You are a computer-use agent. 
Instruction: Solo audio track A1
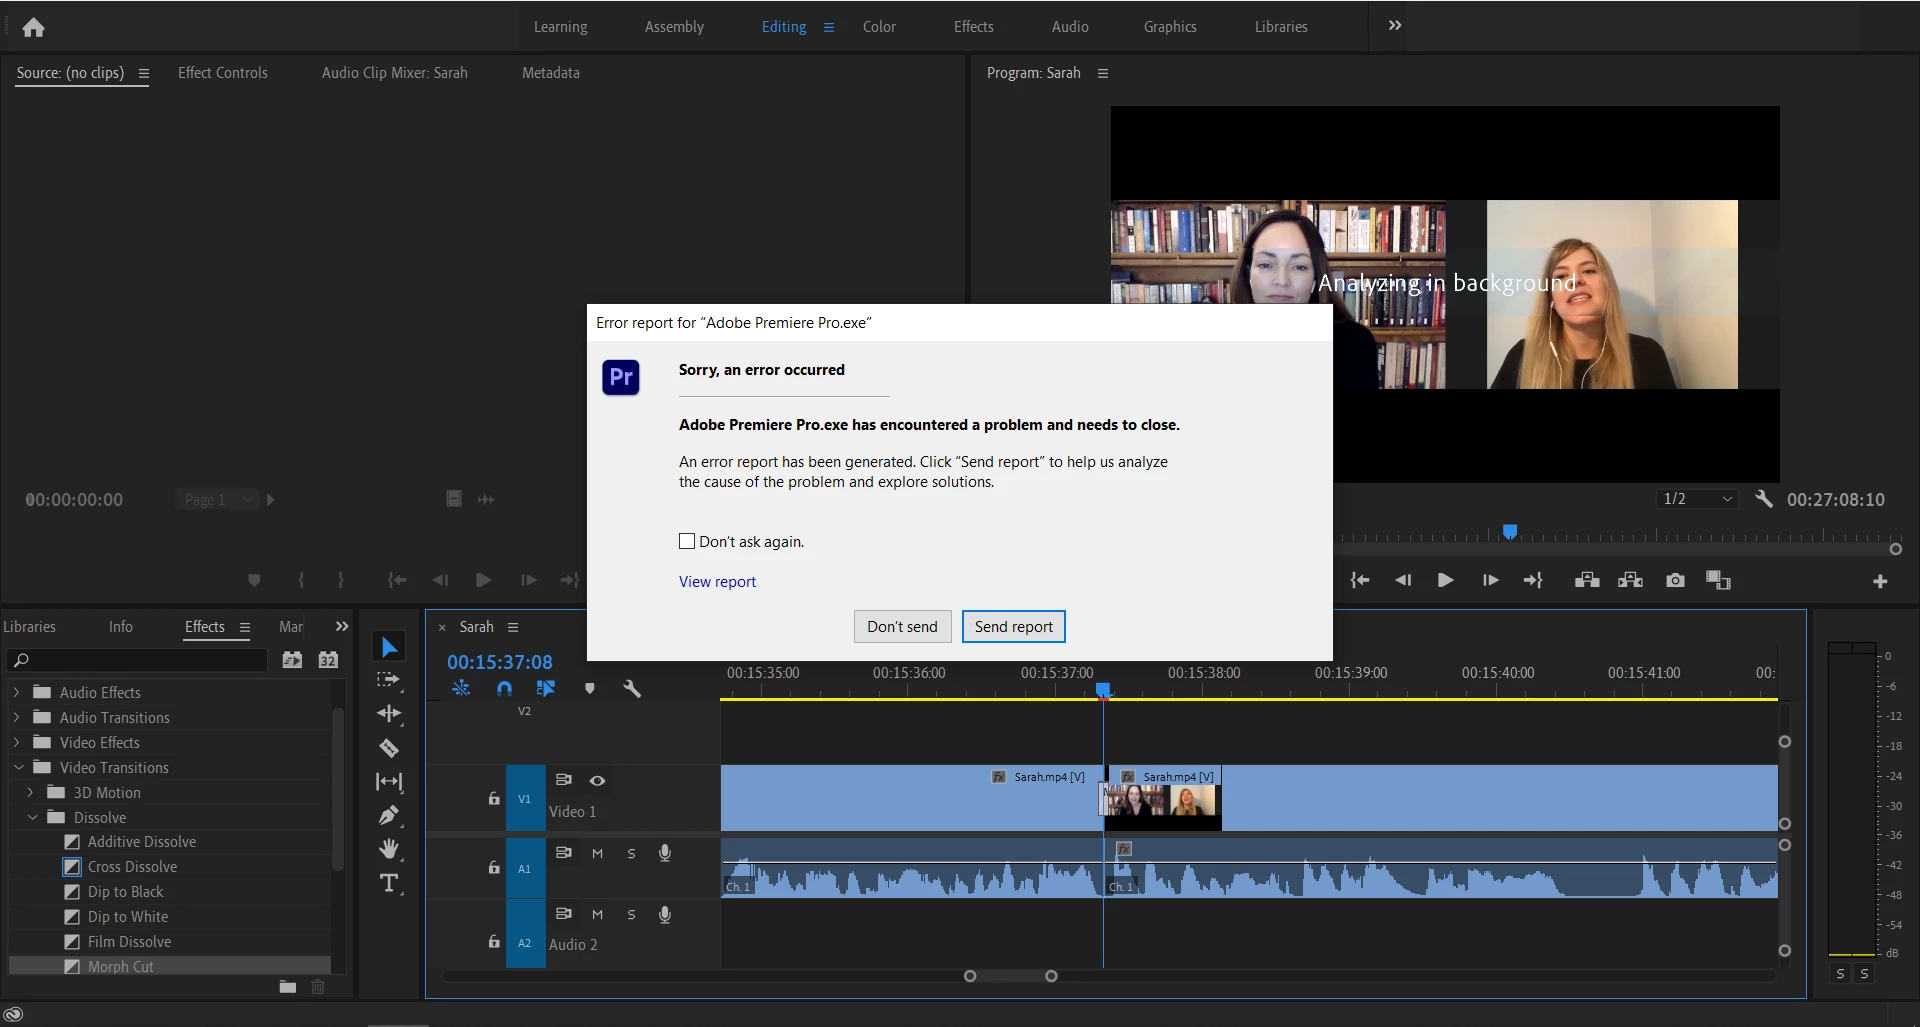pyautogui.click(x=631, y=853)
